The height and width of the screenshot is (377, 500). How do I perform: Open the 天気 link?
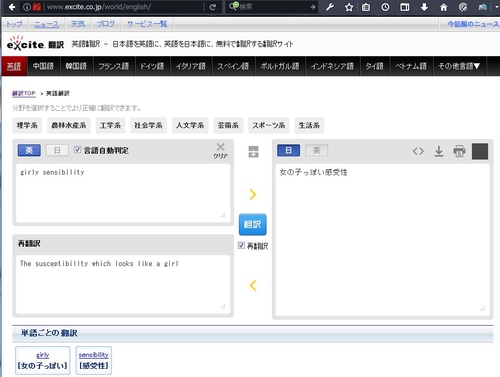point(78,24)
